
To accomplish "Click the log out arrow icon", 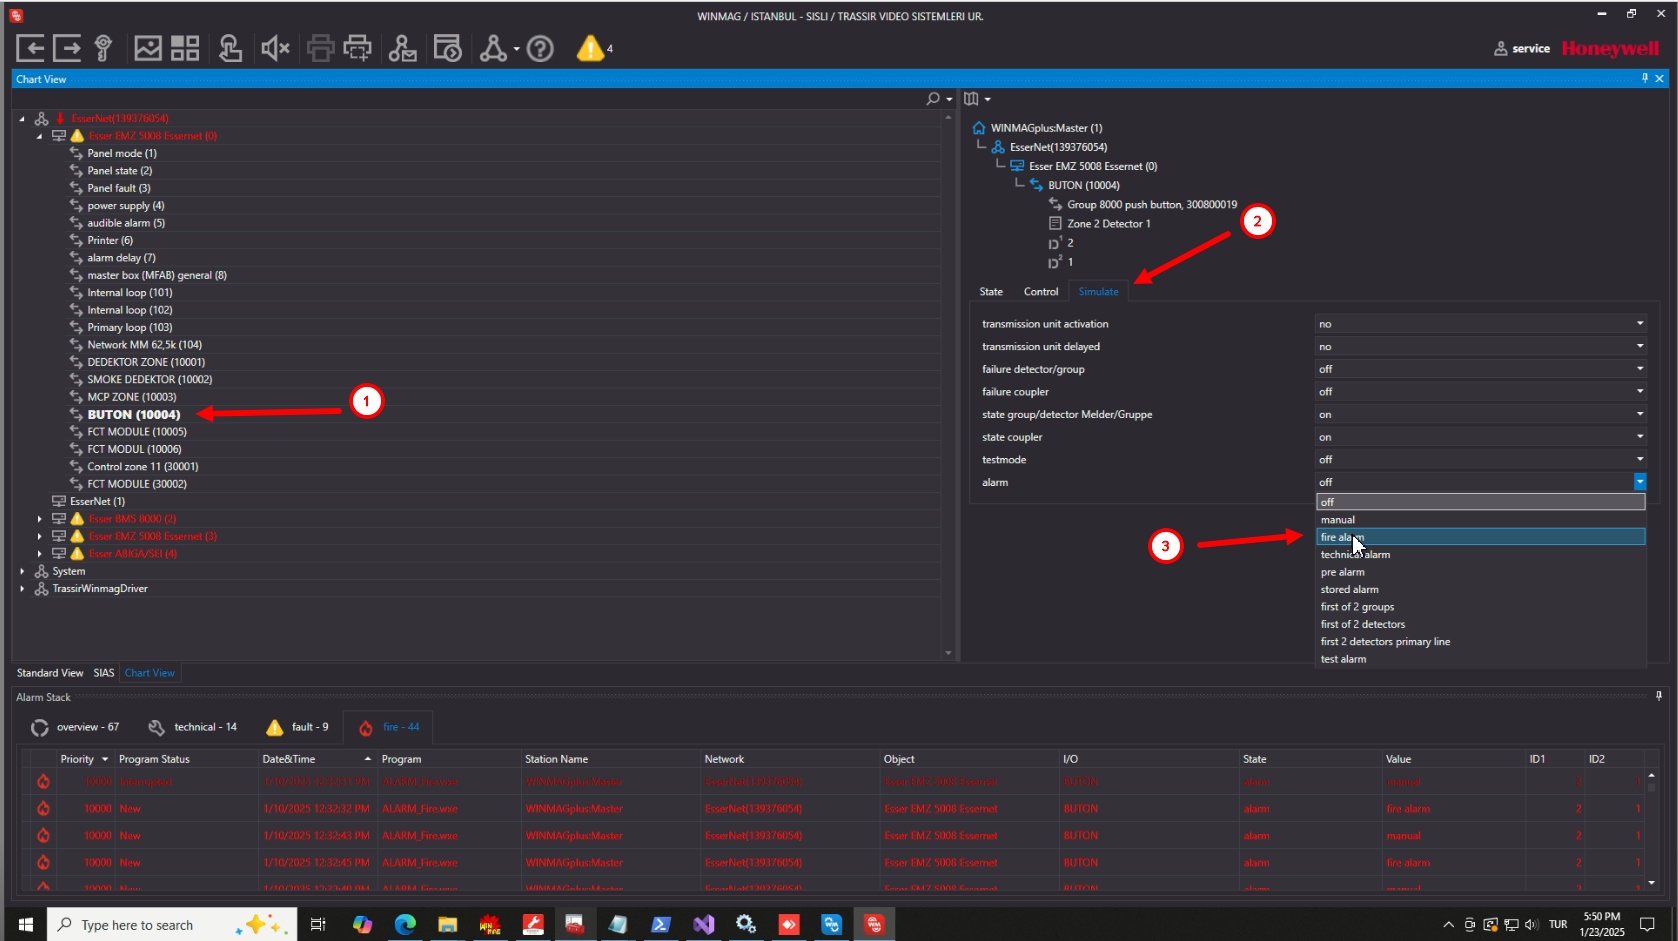I will coord(67,48).
